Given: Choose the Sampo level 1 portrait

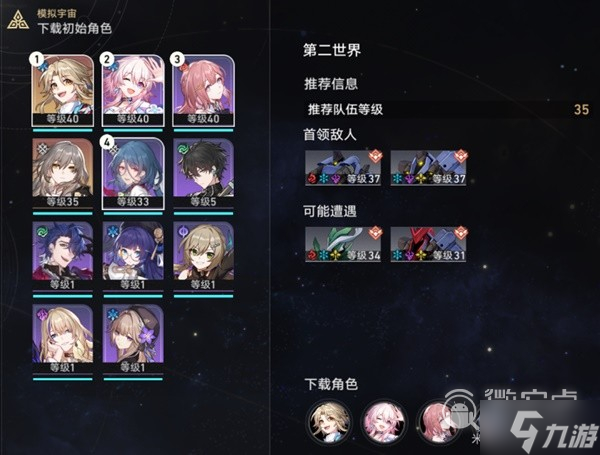Looking at the screenshot, I should click(62, 256).
